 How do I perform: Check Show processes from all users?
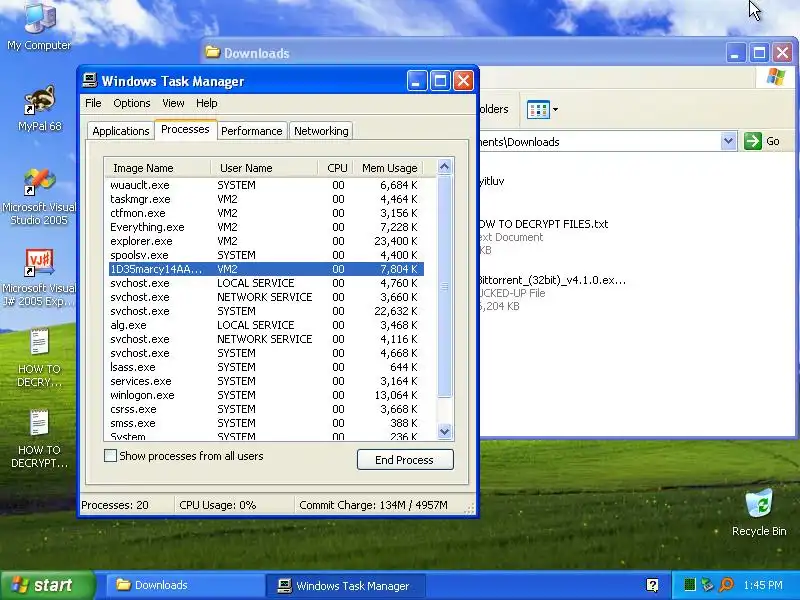110,456
